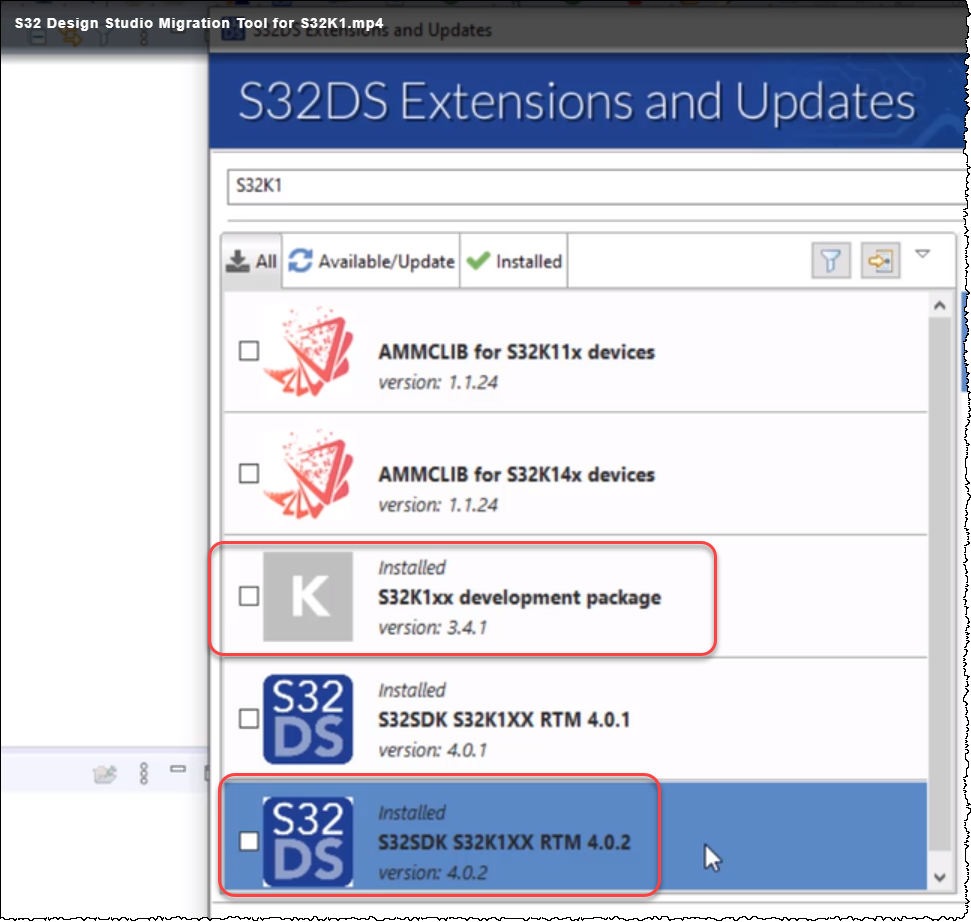
Task: Click 'version: 4.0.2' text
Action: pyautogui.click(x=433, y=872)
